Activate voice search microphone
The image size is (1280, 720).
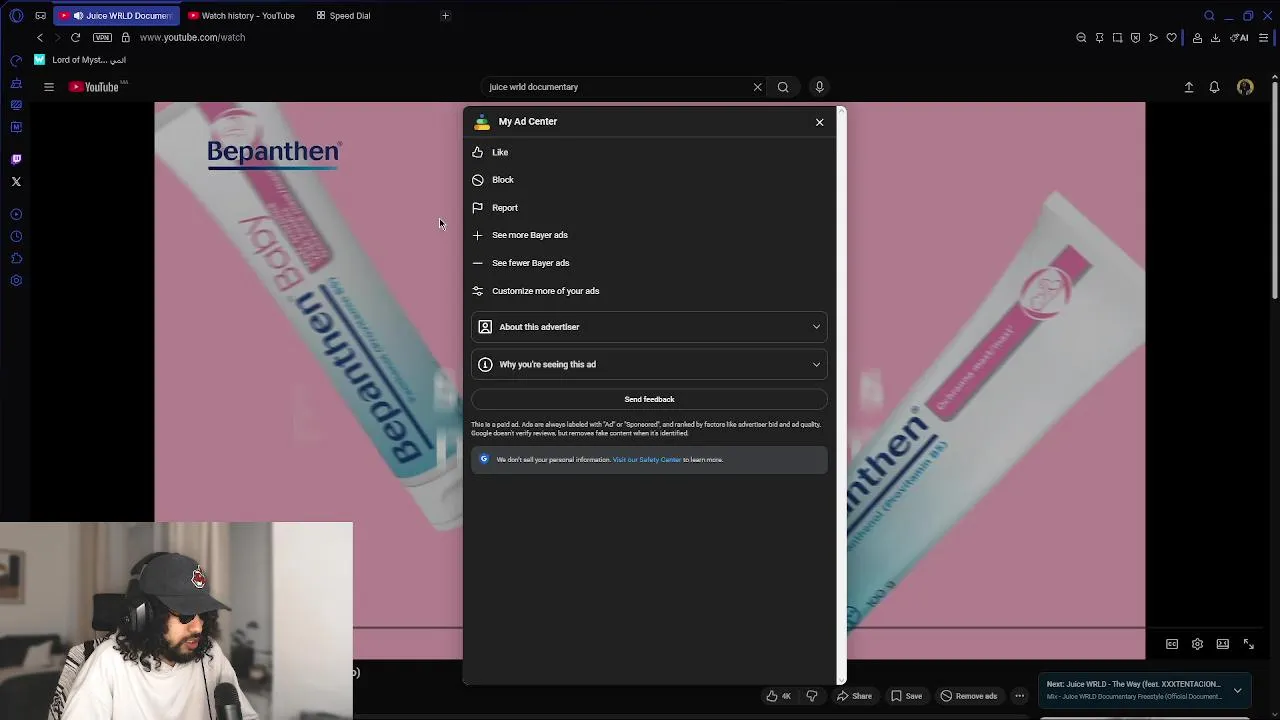(x=819, y=87)
